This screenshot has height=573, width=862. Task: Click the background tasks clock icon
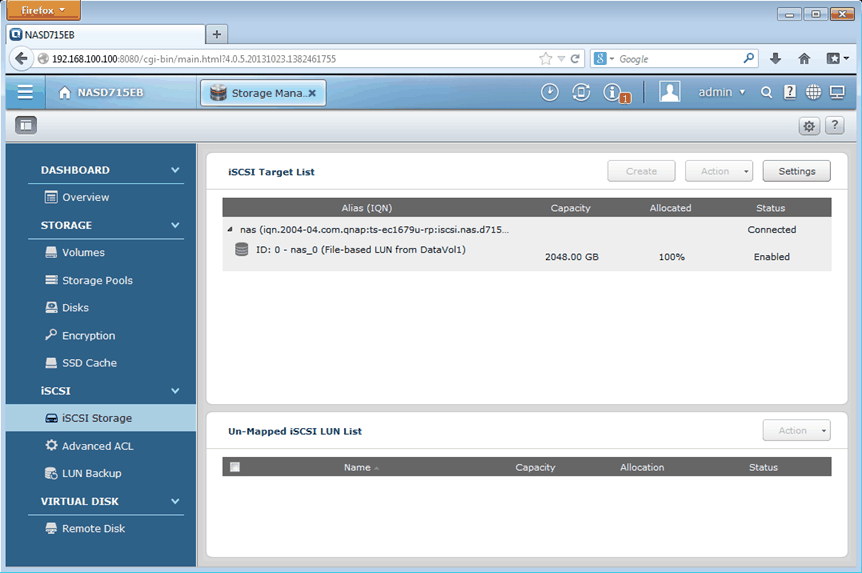point(549,92)
